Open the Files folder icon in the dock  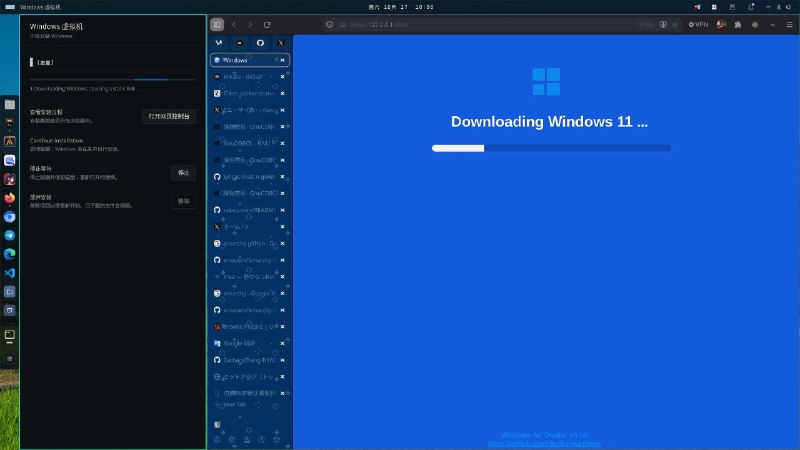click(x=10, y=105)
